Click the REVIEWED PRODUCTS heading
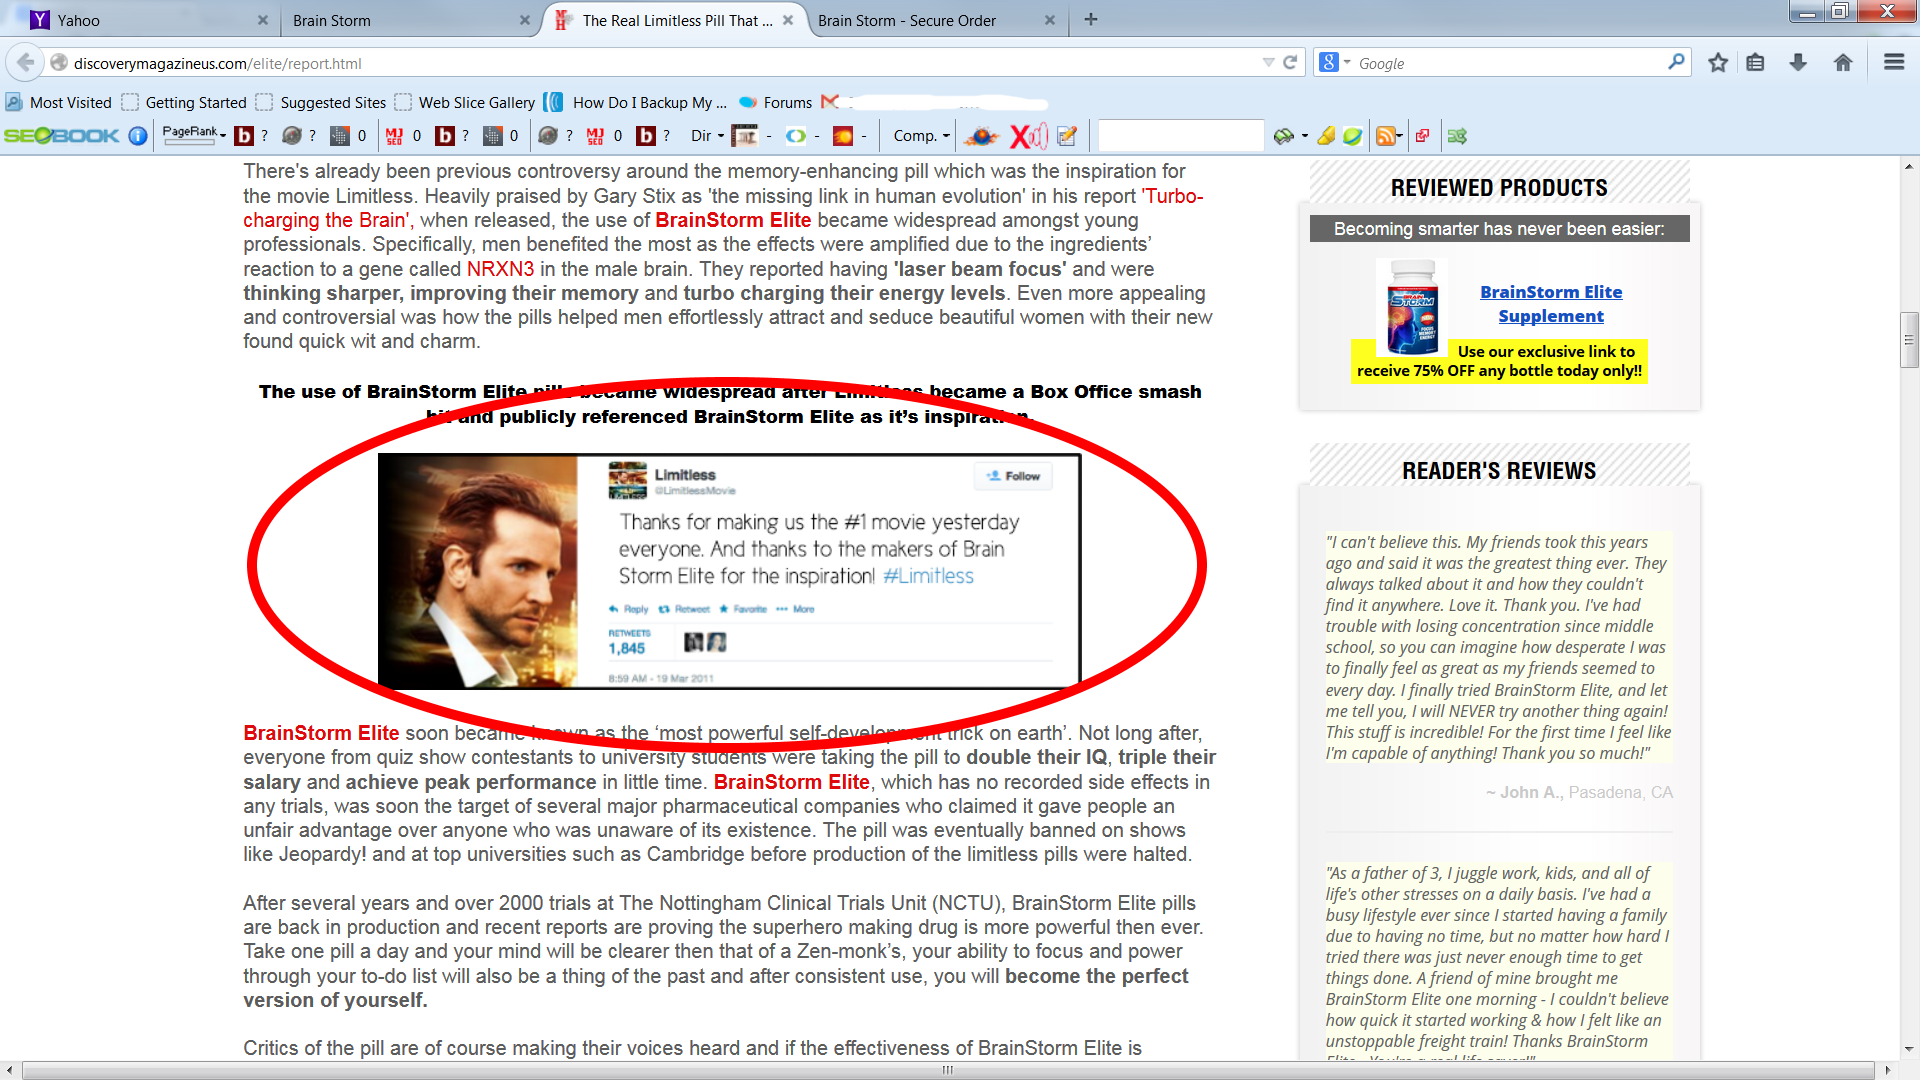Image resolution: width=1920 pixels, height=1080 pixels. (1499, 188)
